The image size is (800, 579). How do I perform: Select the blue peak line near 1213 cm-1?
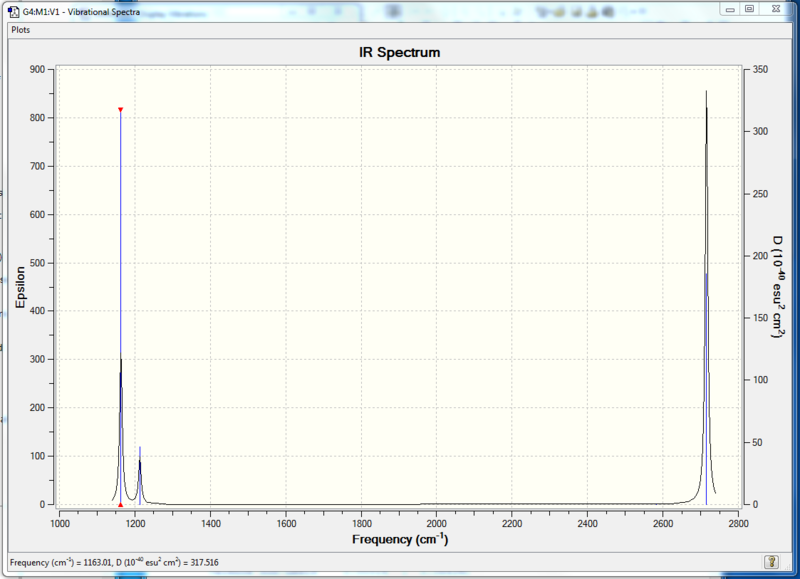tap(140, 475)
